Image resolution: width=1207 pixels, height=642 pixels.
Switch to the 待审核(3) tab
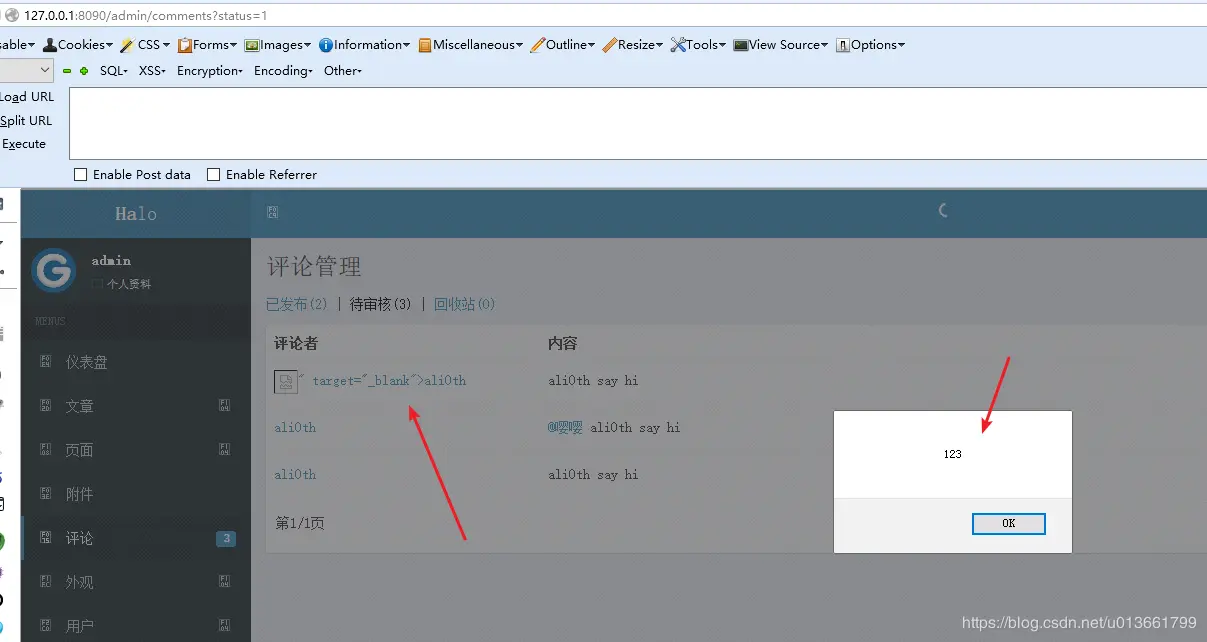tap(381, 304)
